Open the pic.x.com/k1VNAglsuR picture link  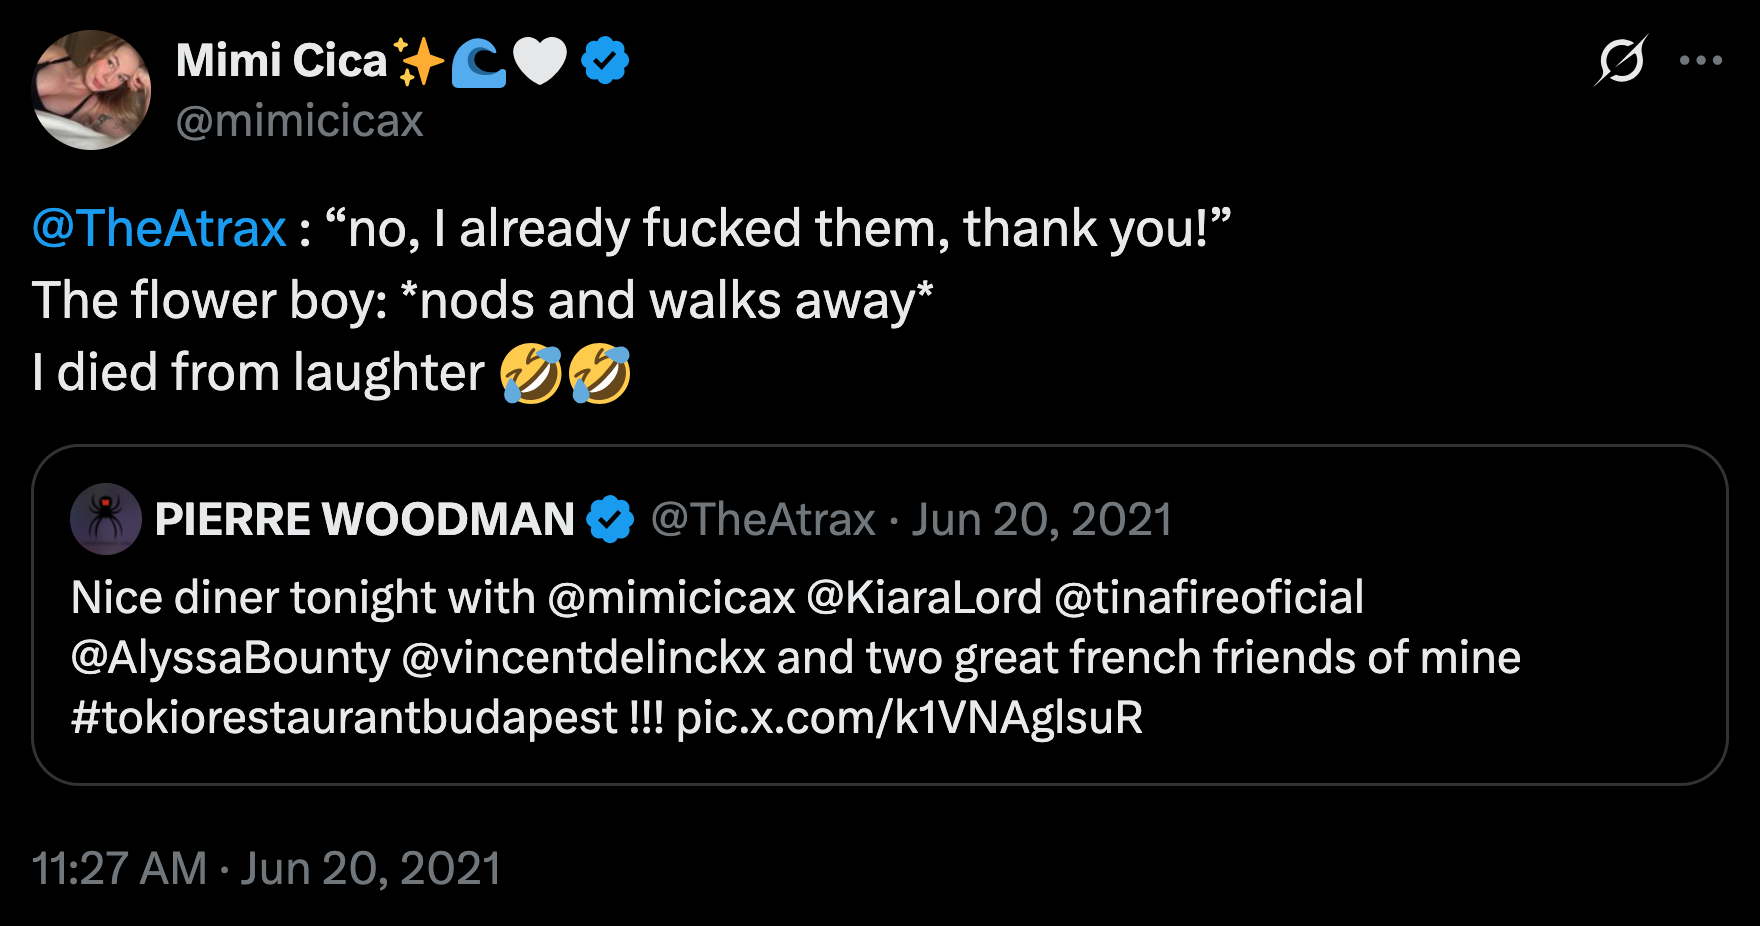tap(909, 718)
